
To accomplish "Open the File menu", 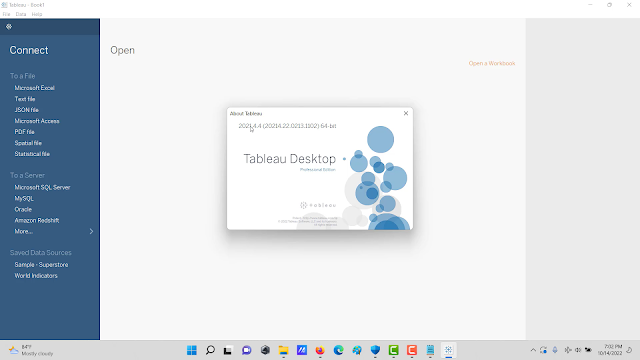I will [7, 14].
